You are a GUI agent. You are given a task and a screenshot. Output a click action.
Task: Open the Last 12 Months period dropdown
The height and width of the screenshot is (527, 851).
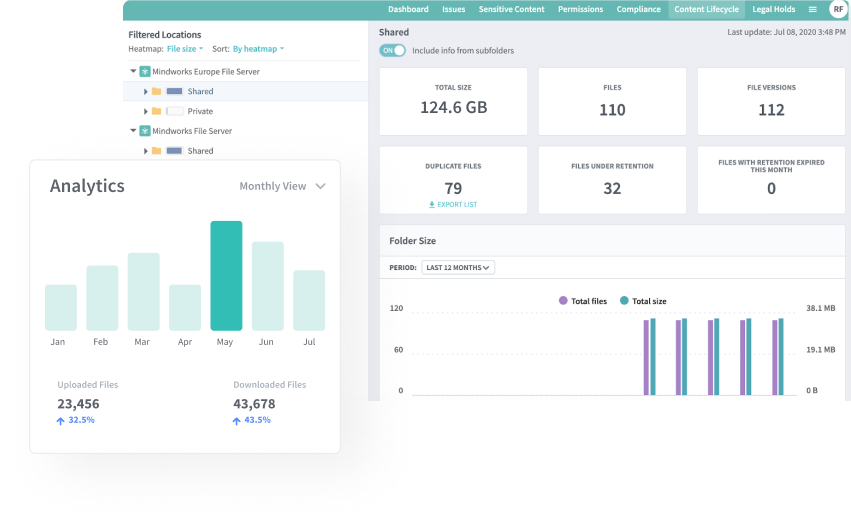point(458,267)
